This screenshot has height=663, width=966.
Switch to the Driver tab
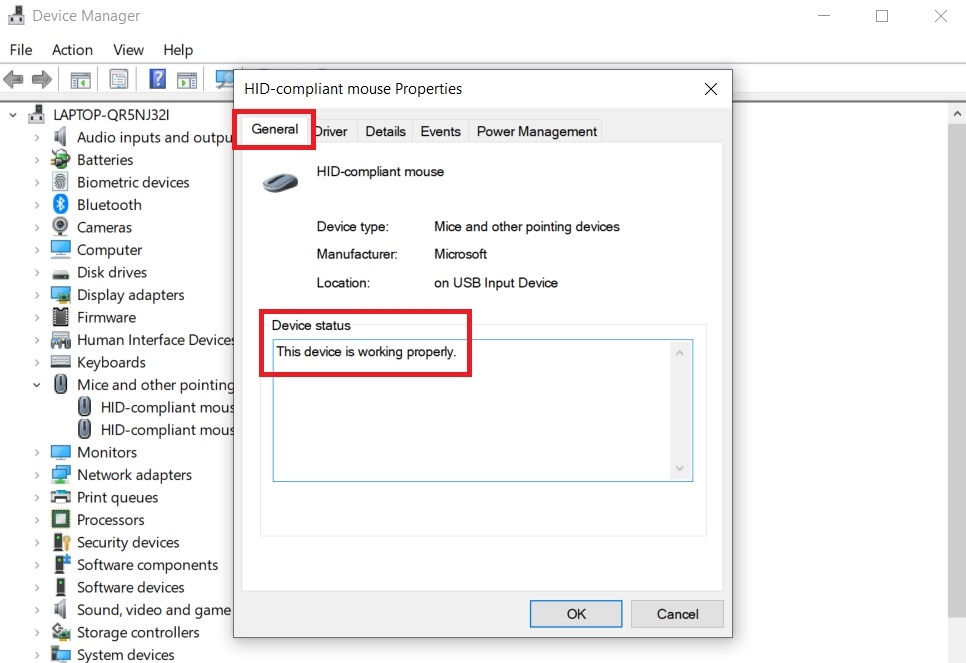332,131
